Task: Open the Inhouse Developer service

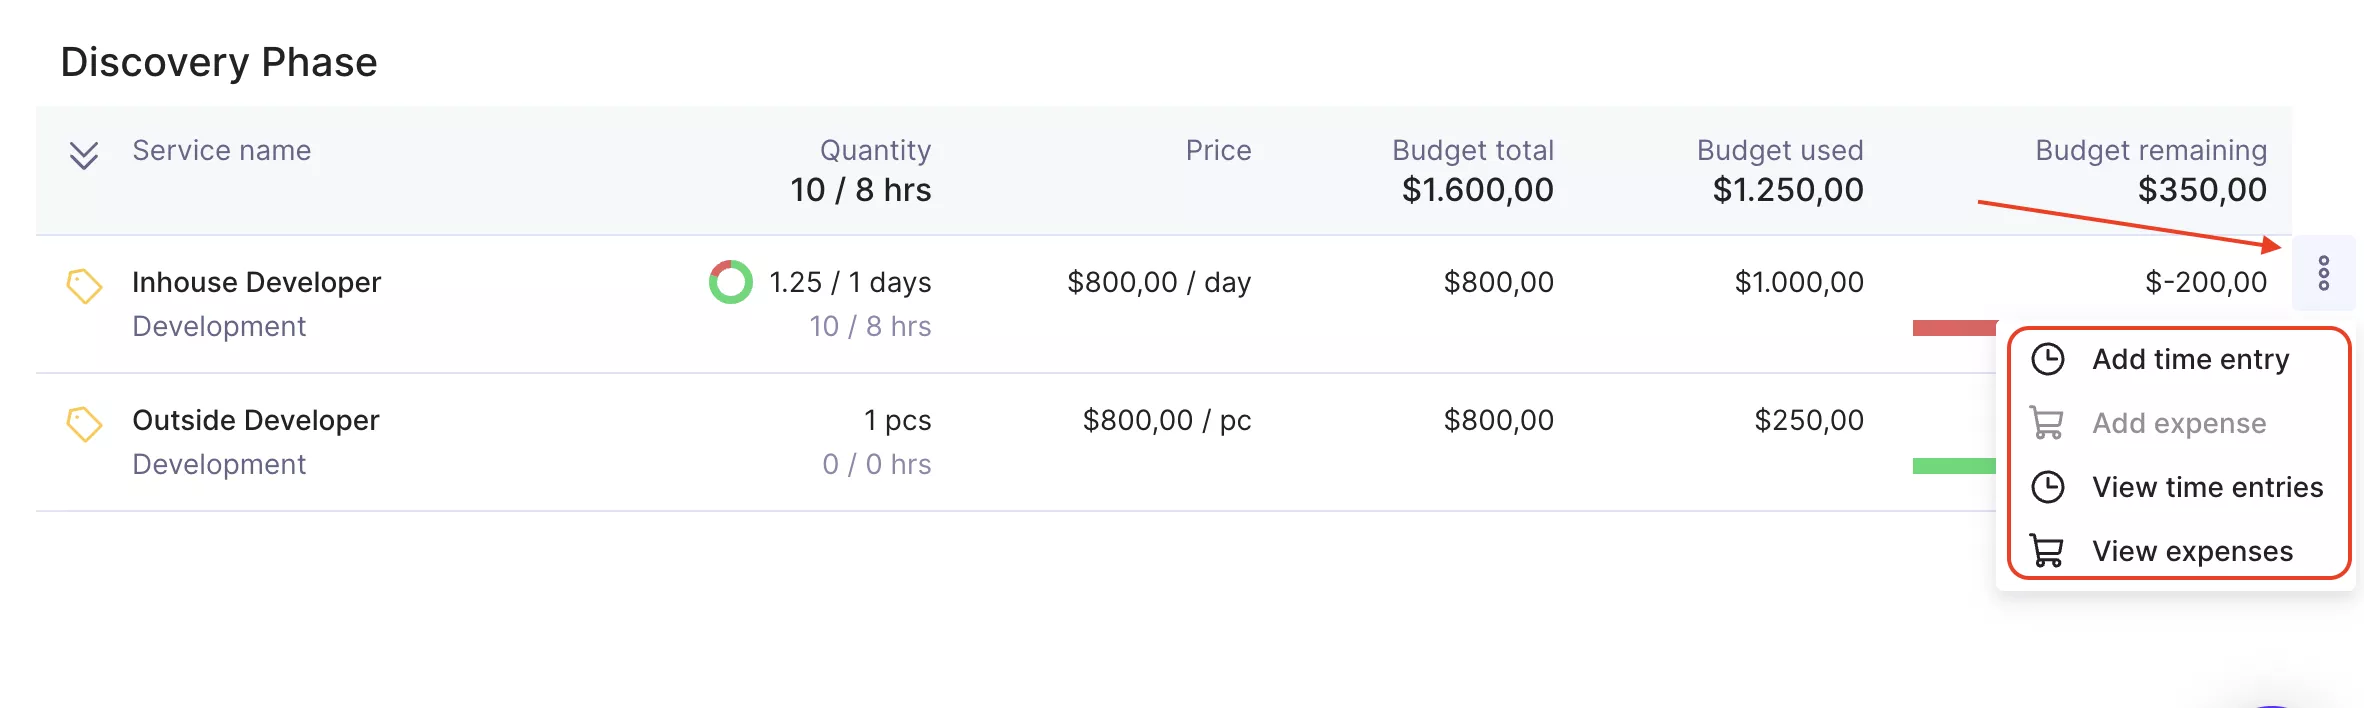Action: (x=256, y=282)
